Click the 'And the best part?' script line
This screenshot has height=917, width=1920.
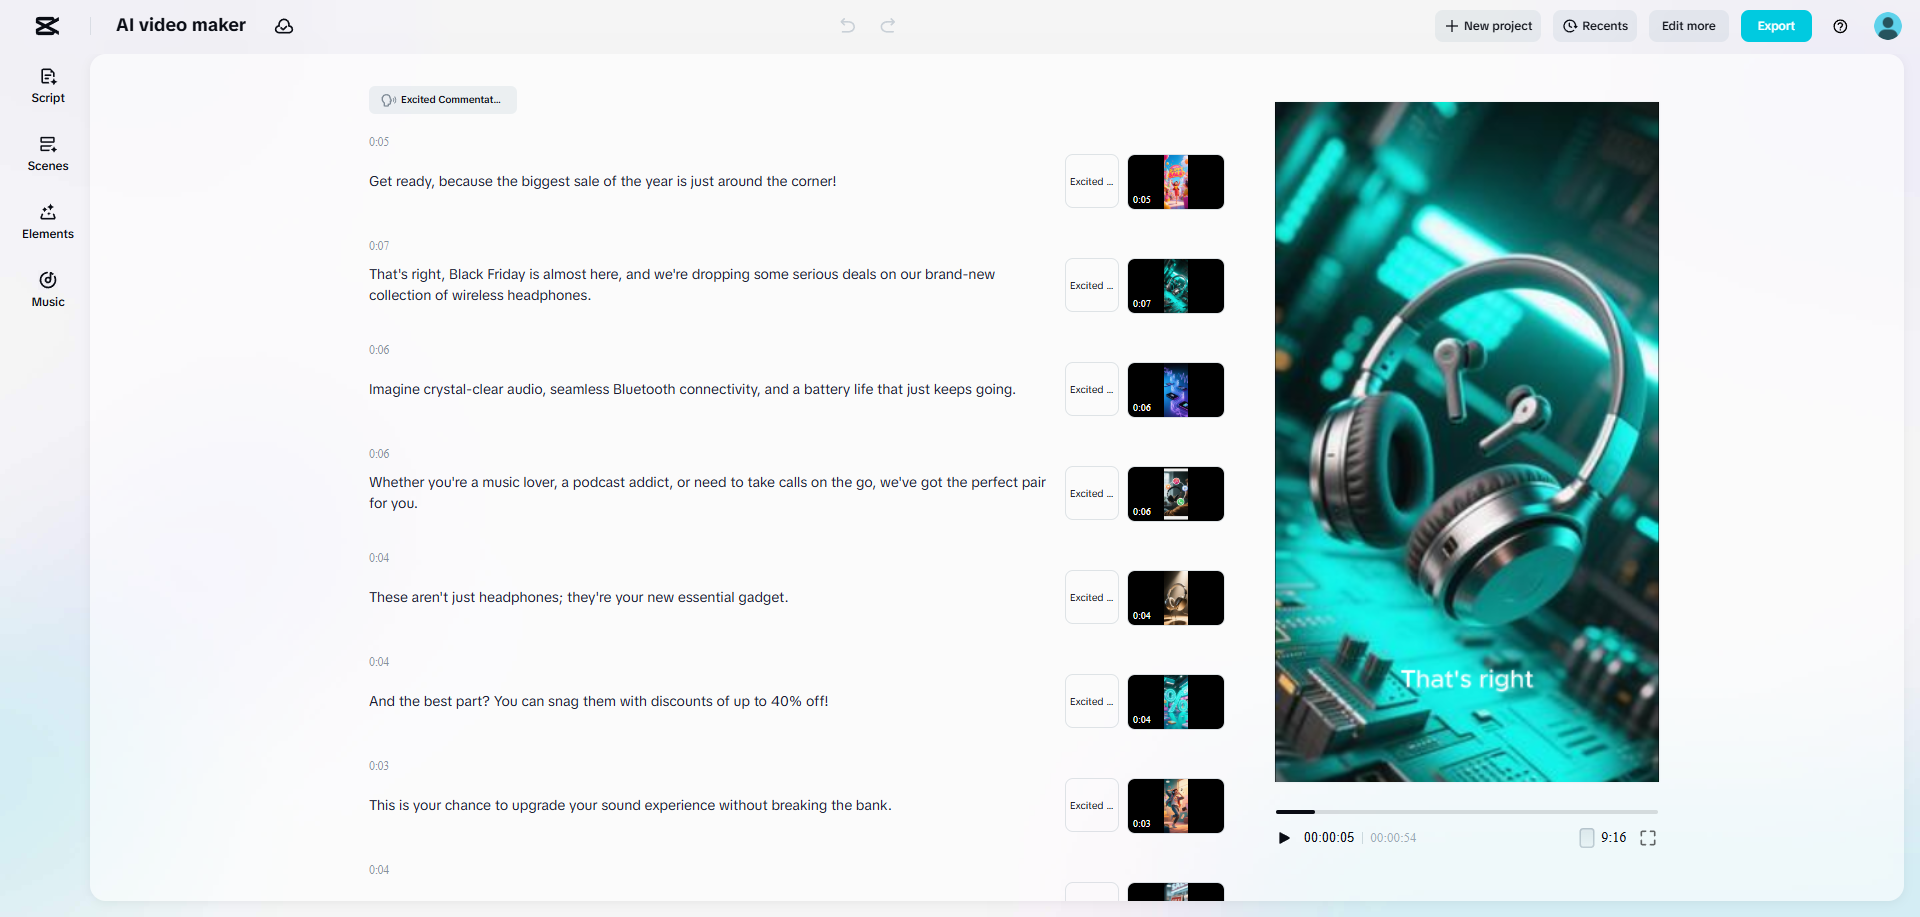(x=598, y=702)
